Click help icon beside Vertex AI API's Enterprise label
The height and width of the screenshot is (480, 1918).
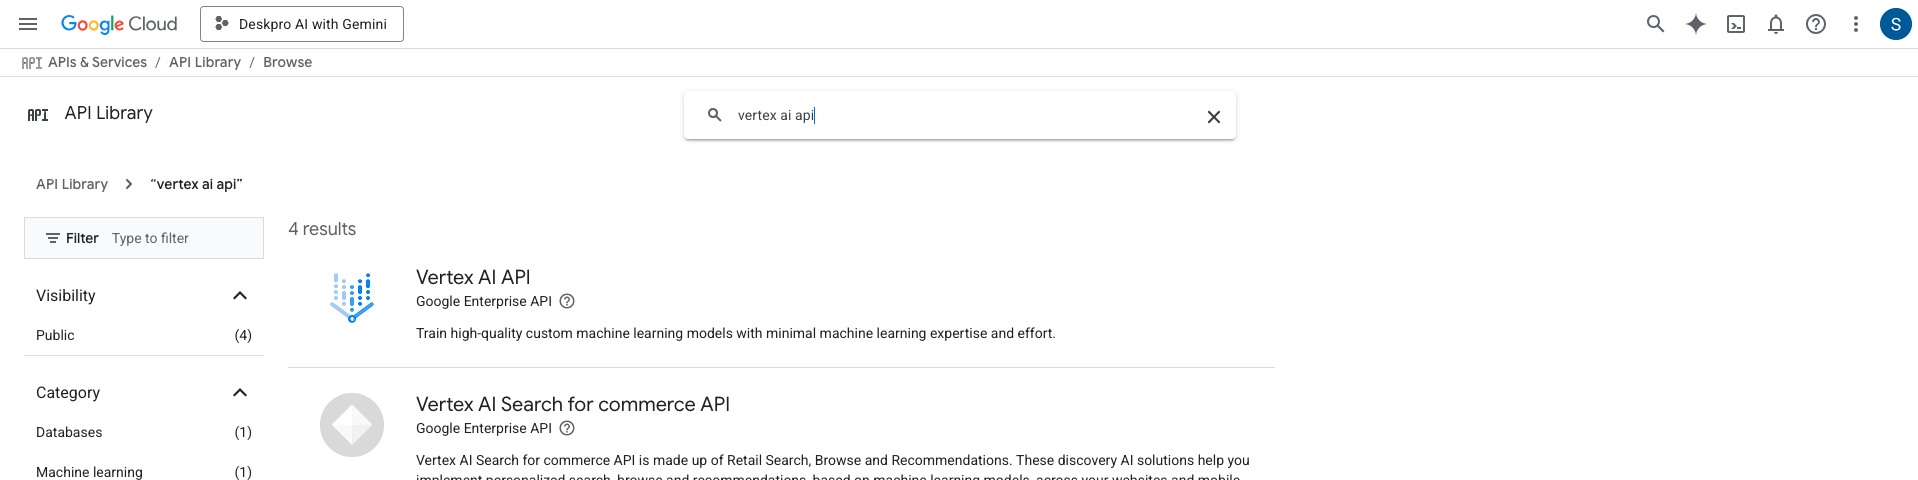[x=567, y=301]
